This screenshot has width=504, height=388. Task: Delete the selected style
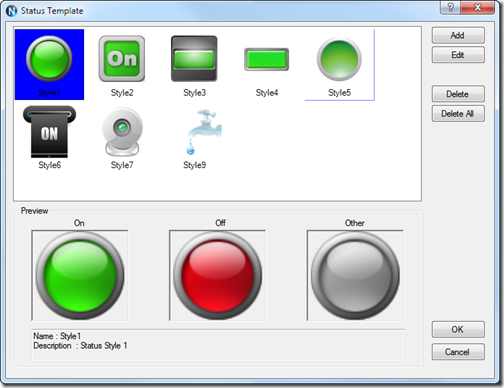pos(458,94)
